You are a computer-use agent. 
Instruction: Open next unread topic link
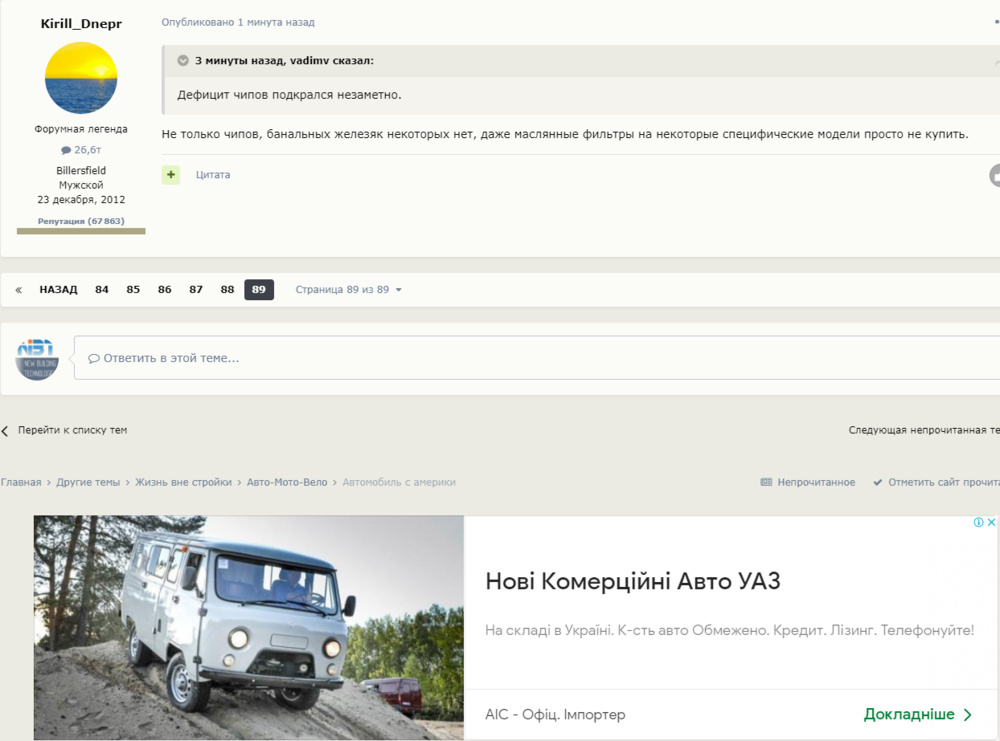[x=924, y=430]
